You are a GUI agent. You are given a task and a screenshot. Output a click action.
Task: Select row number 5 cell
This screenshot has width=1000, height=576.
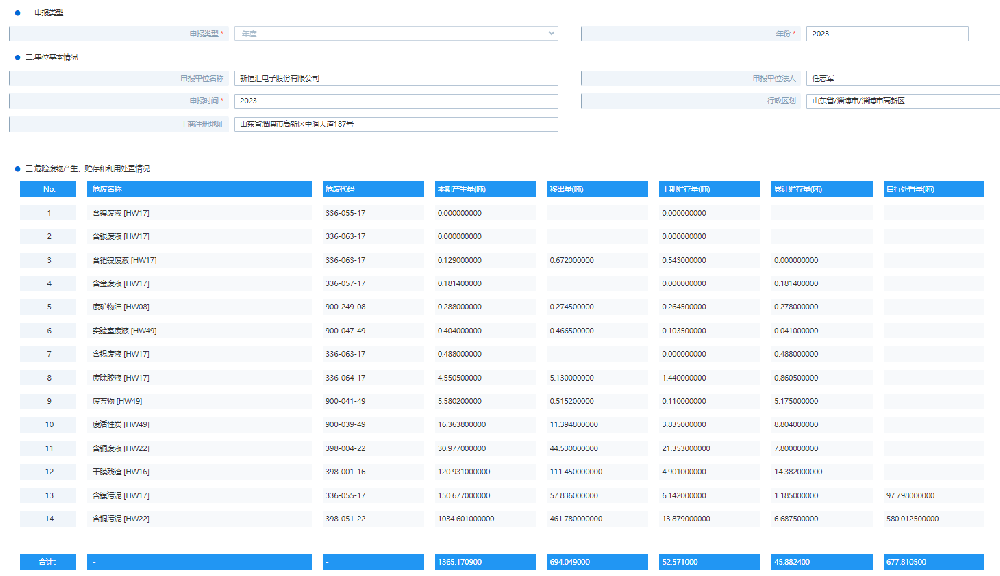[x=48, y=307]
